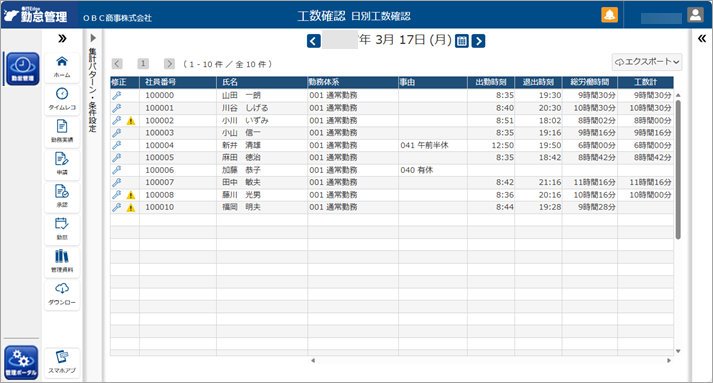
Task: Sort by 工数計 column header
Action: (x=646, y=82)
